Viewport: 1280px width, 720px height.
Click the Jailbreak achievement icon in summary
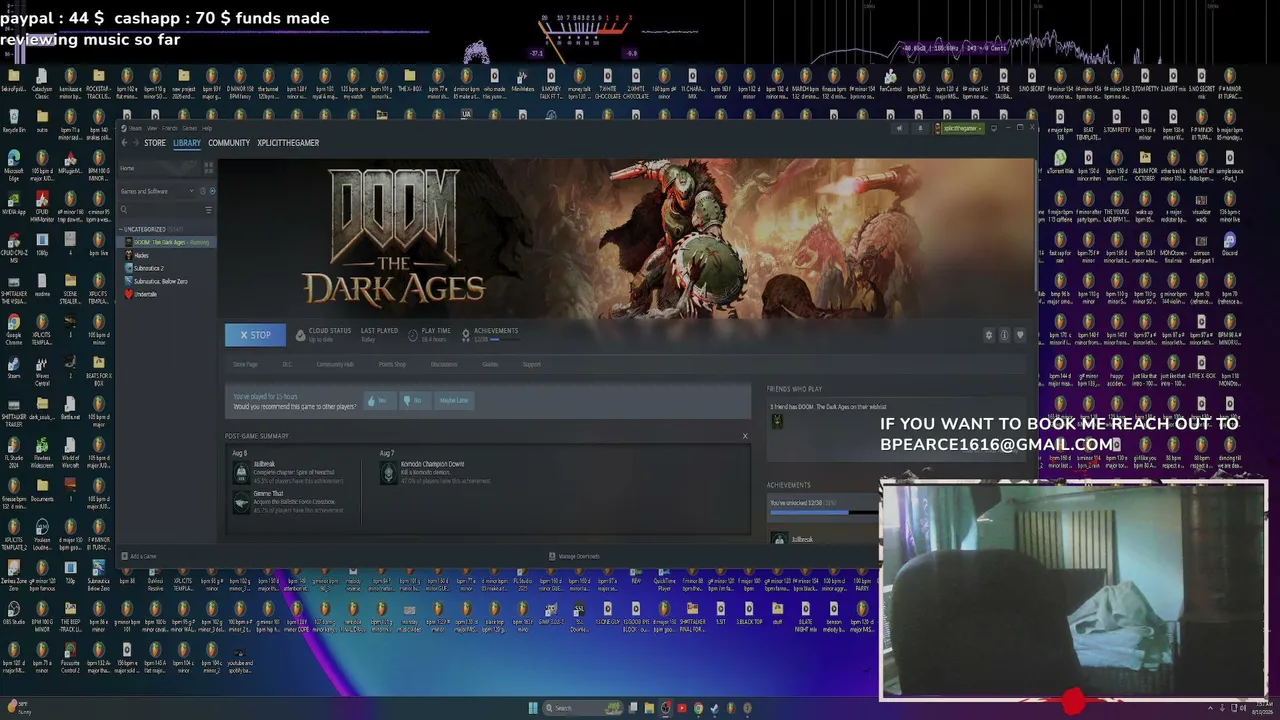point(240,472)
